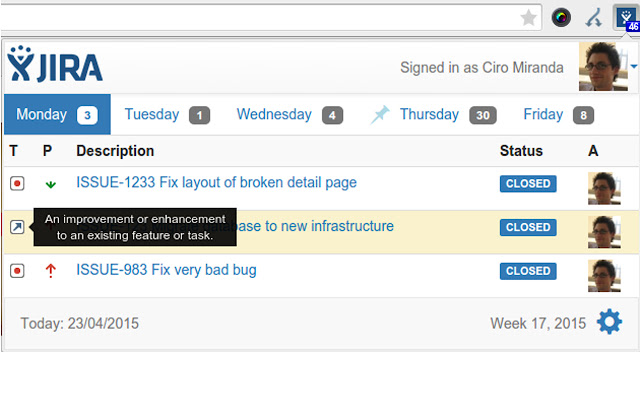This screenshot has height=400, width=640.
Task: Click the JIRA extension icon in browser toolbar
Action: [626, 17]
